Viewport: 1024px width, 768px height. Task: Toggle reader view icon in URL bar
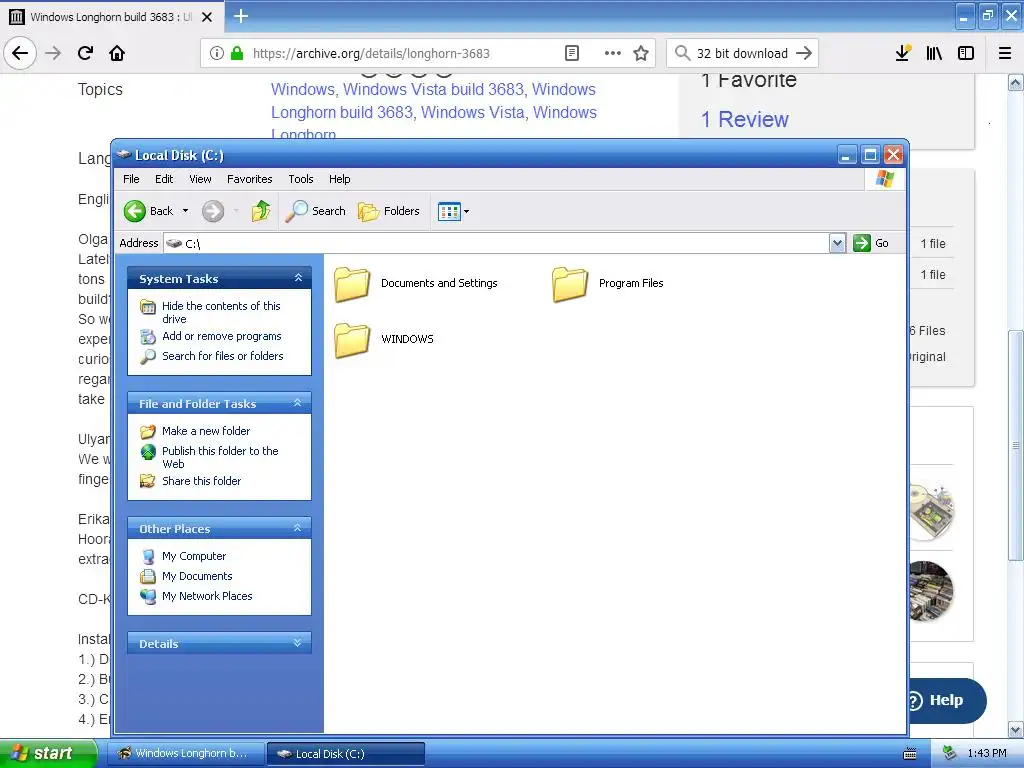coord(572,54)
